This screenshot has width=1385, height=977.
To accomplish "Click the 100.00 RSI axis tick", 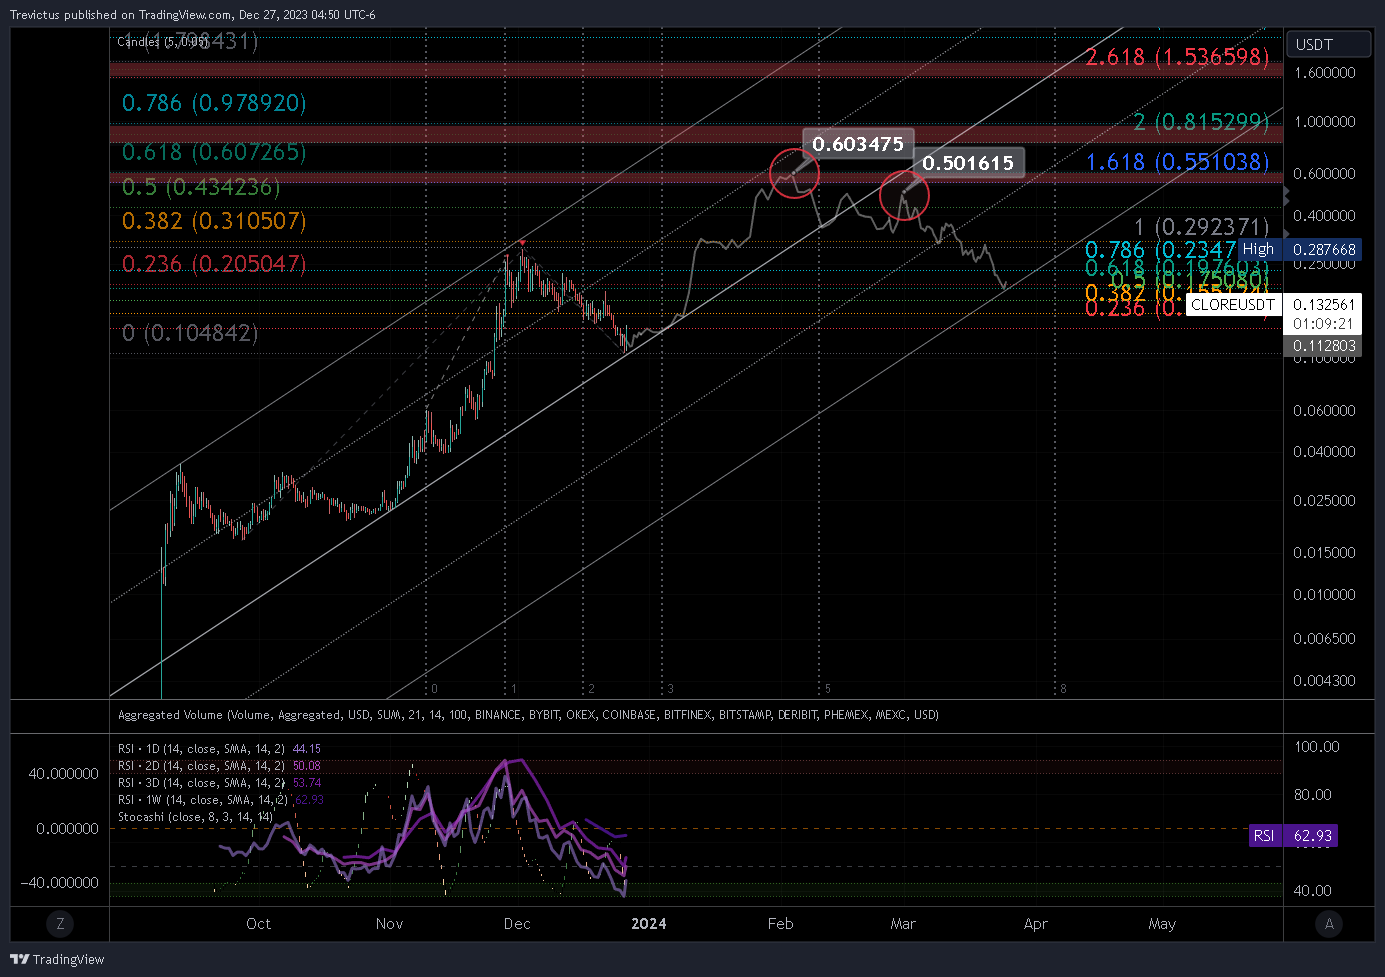I will 1316,747.
